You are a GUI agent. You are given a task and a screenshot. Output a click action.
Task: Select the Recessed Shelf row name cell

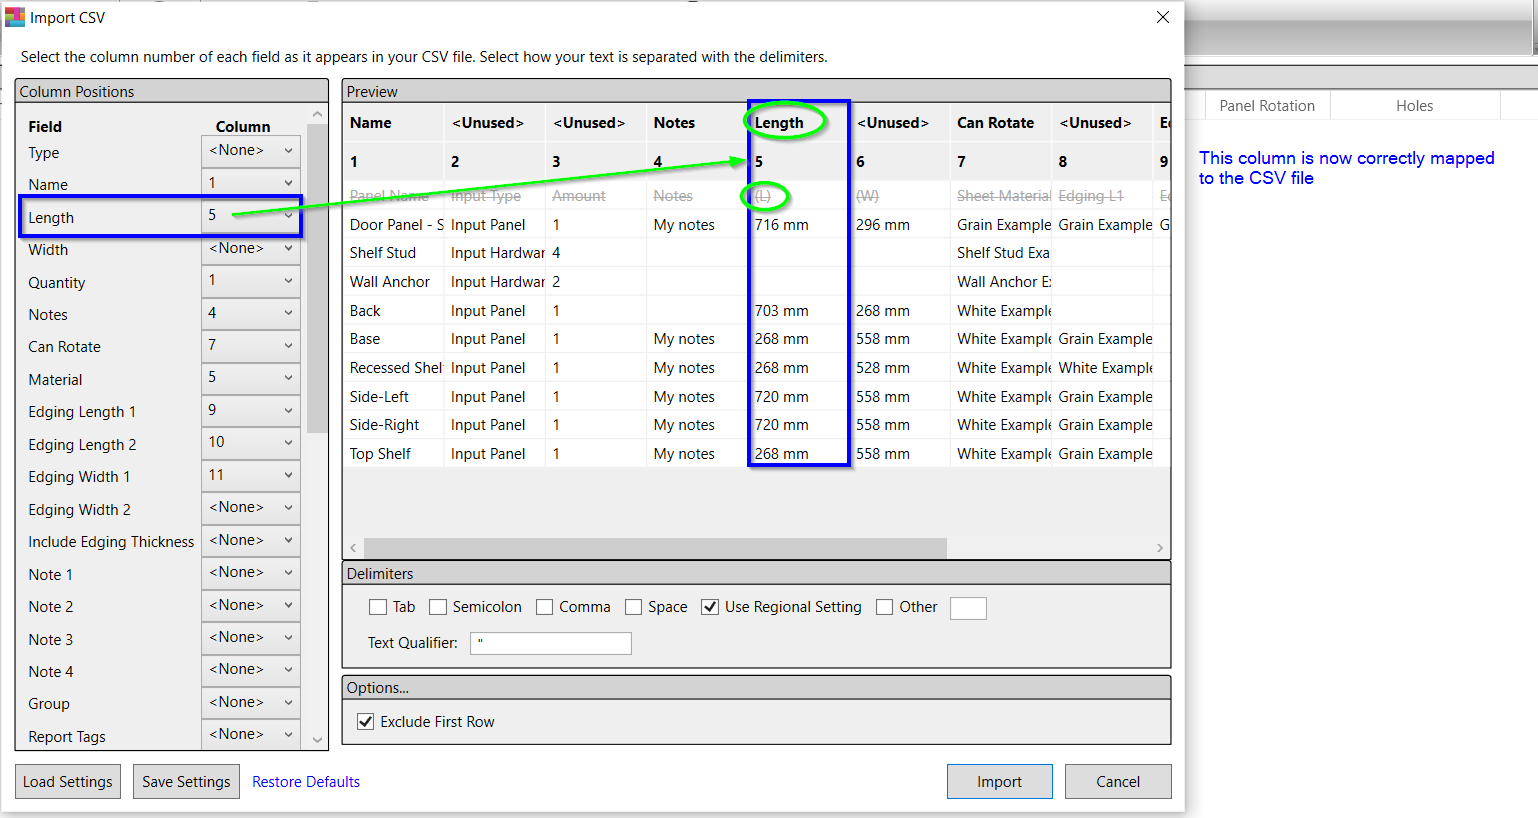(395, 368)
